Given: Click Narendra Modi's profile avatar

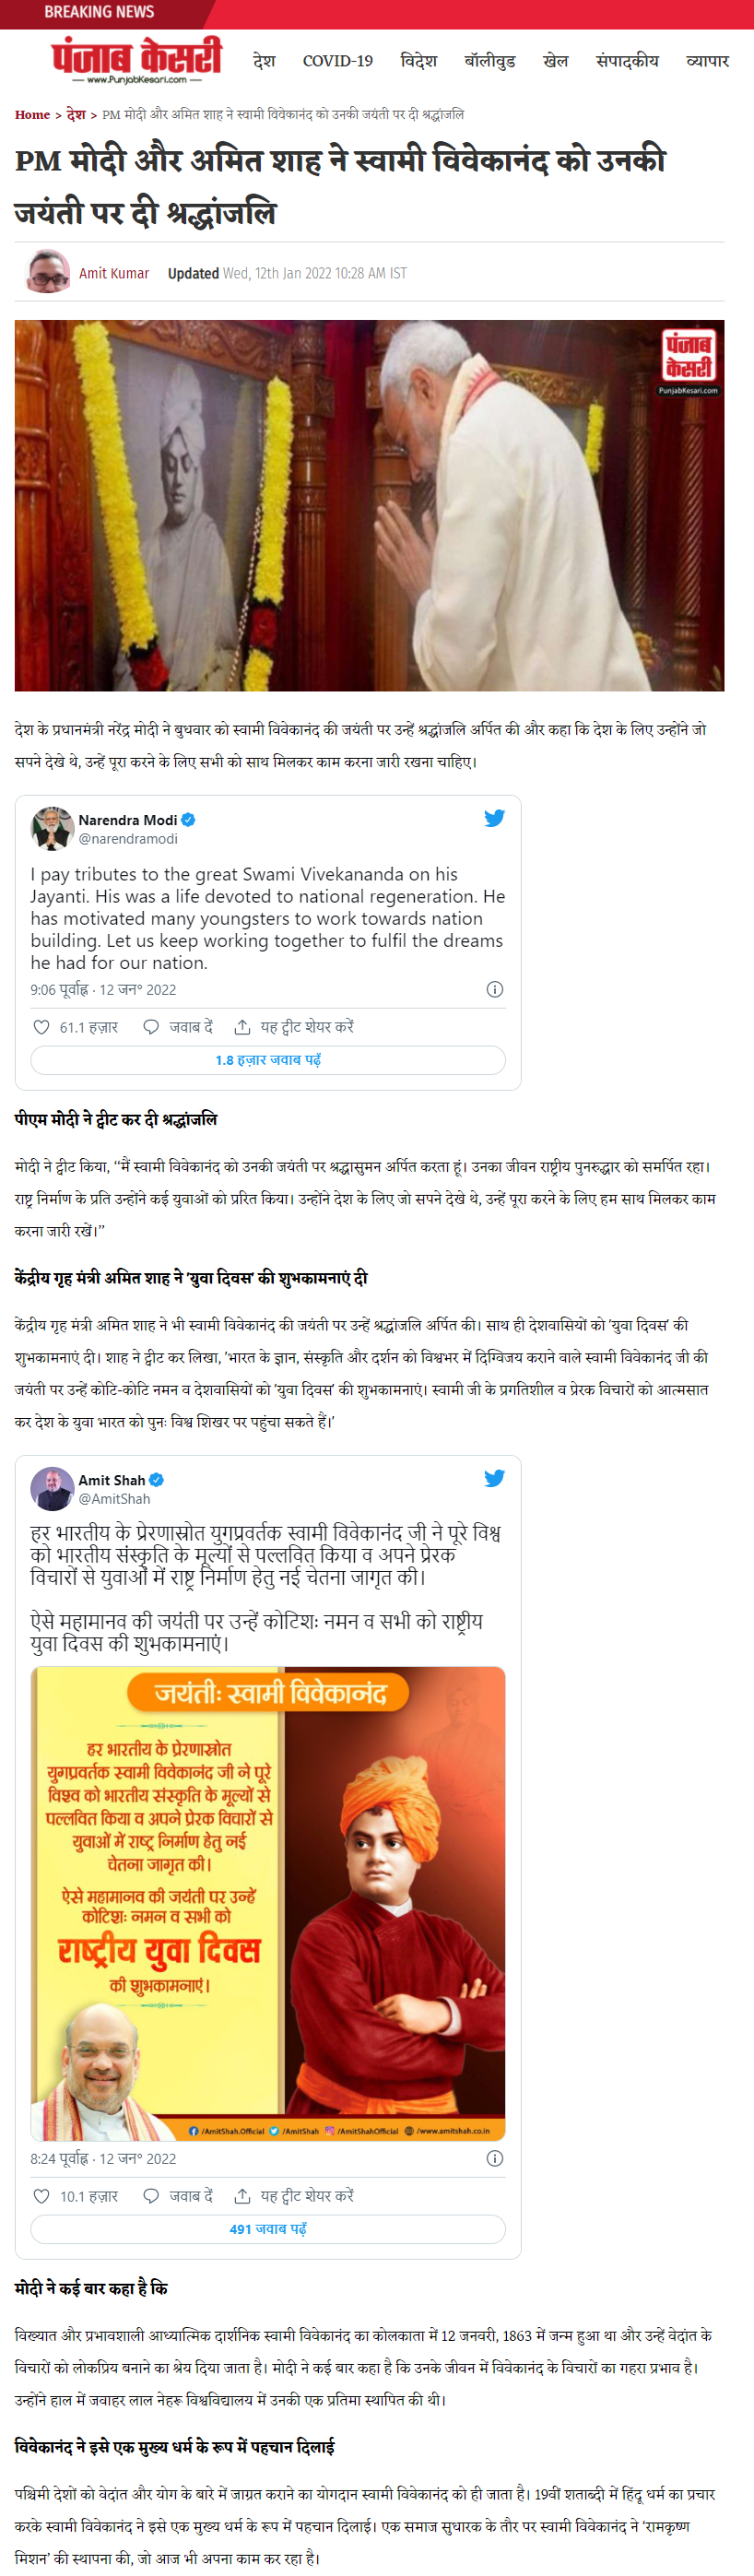Looking at the screenshot, I should pyautogui.click(x=52, y=828).
